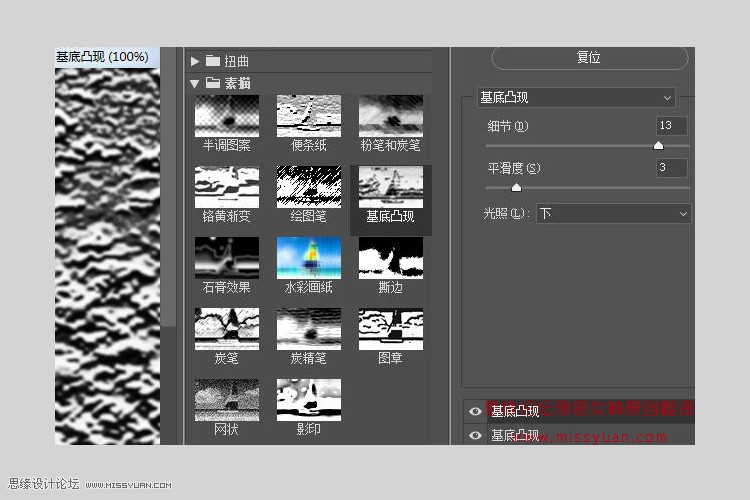Image resolution: width=750 pixels, height=500 pixels.
Task: Select the 图章 filter thumbnail
Action: 391,329
